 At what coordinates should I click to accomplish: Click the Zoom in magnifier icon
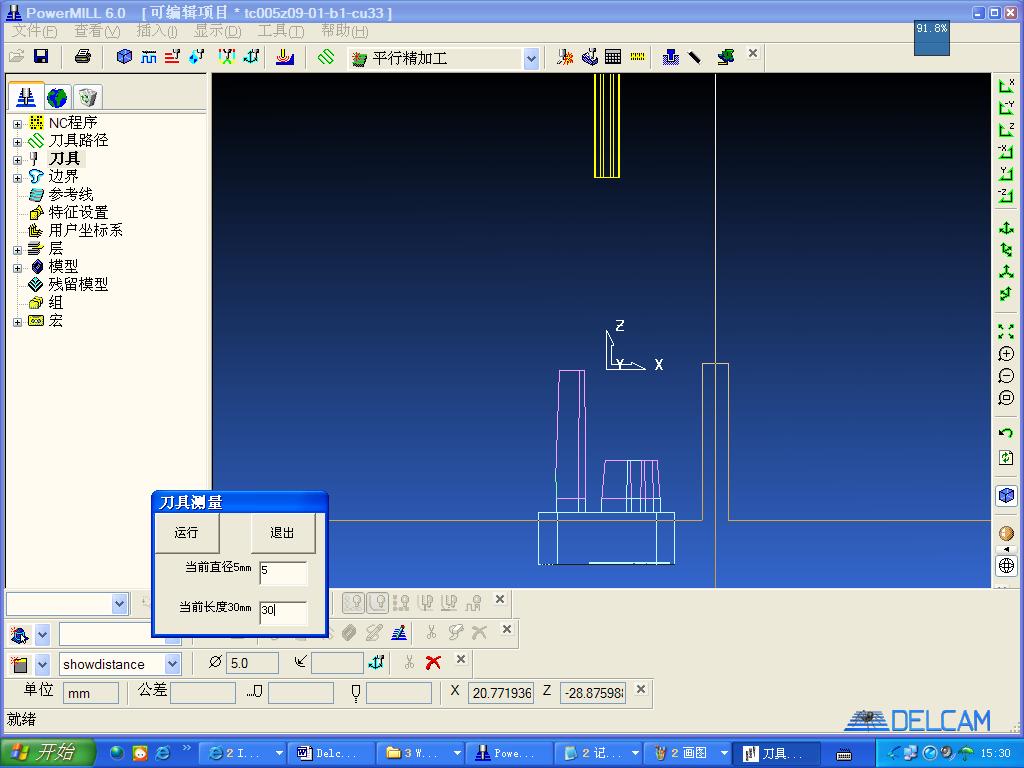(x=1006, y=354)
